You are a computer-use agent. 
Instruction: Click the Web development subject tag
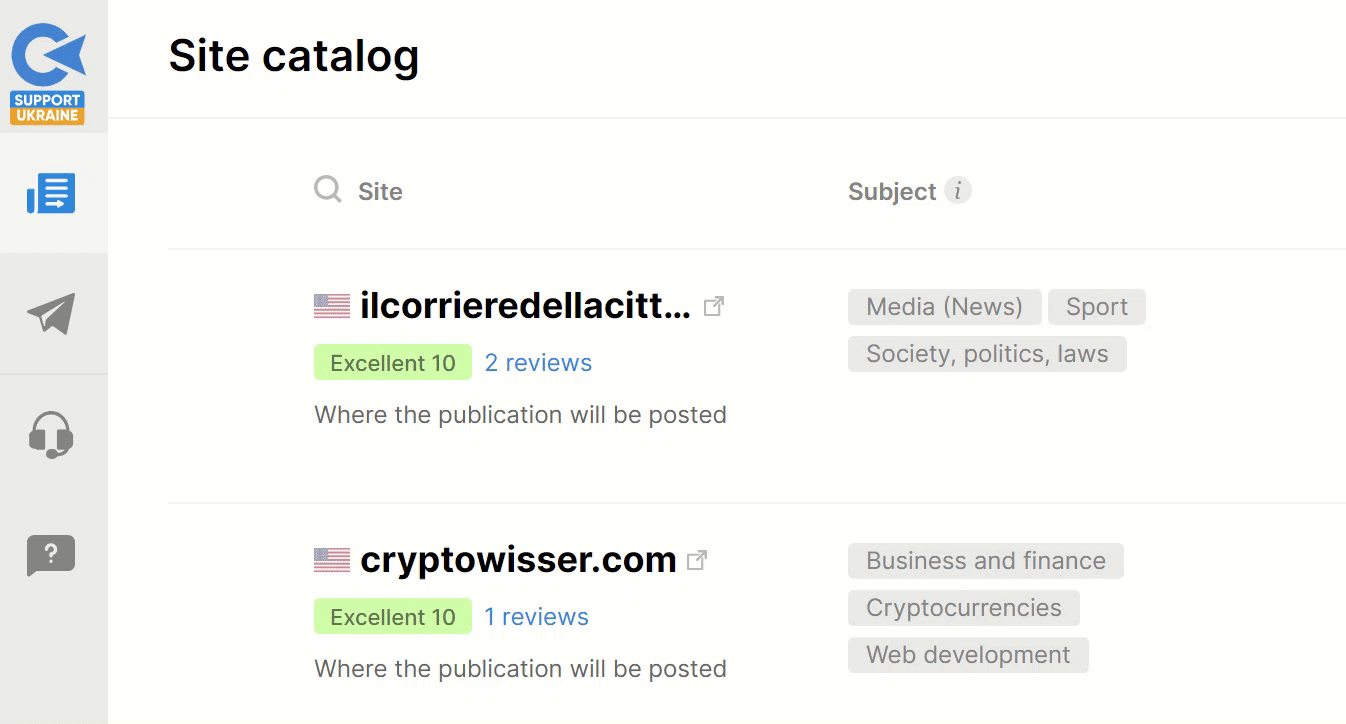coord(967,654)
